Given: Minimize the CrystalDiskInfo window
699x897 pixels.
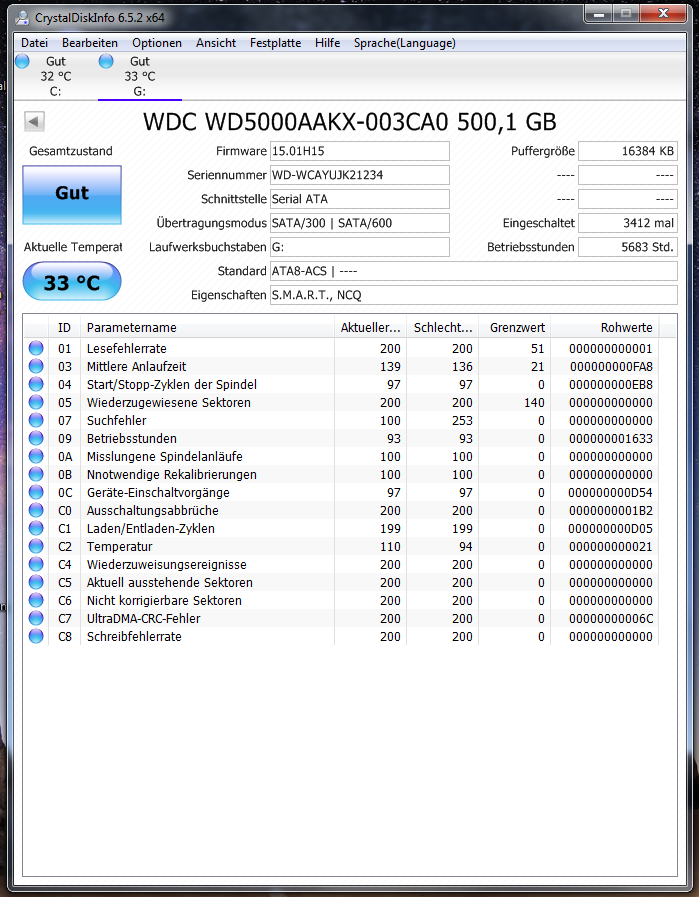Looking at the screenshot, I should [599, 13].
